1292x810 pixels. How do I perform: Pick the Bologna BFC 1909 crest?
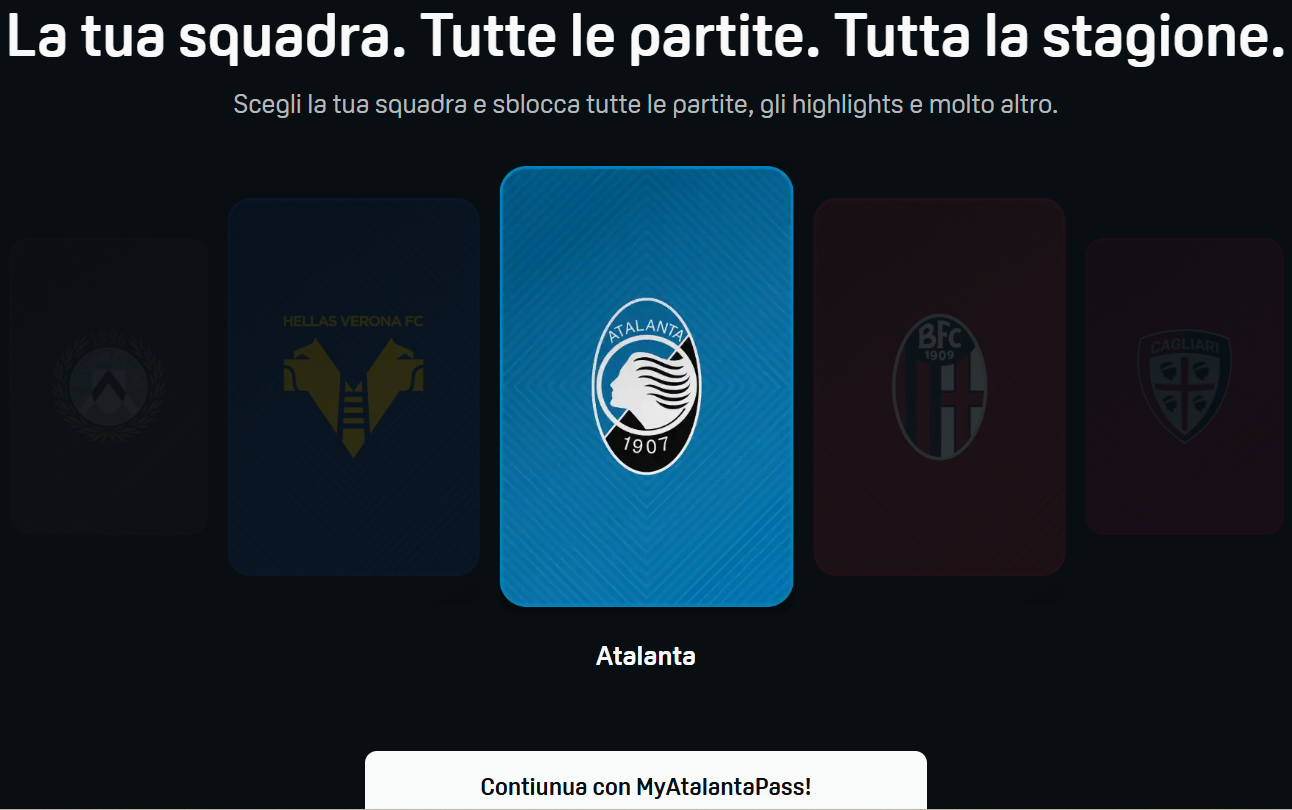pyautogui.click(x=939, y=387)
